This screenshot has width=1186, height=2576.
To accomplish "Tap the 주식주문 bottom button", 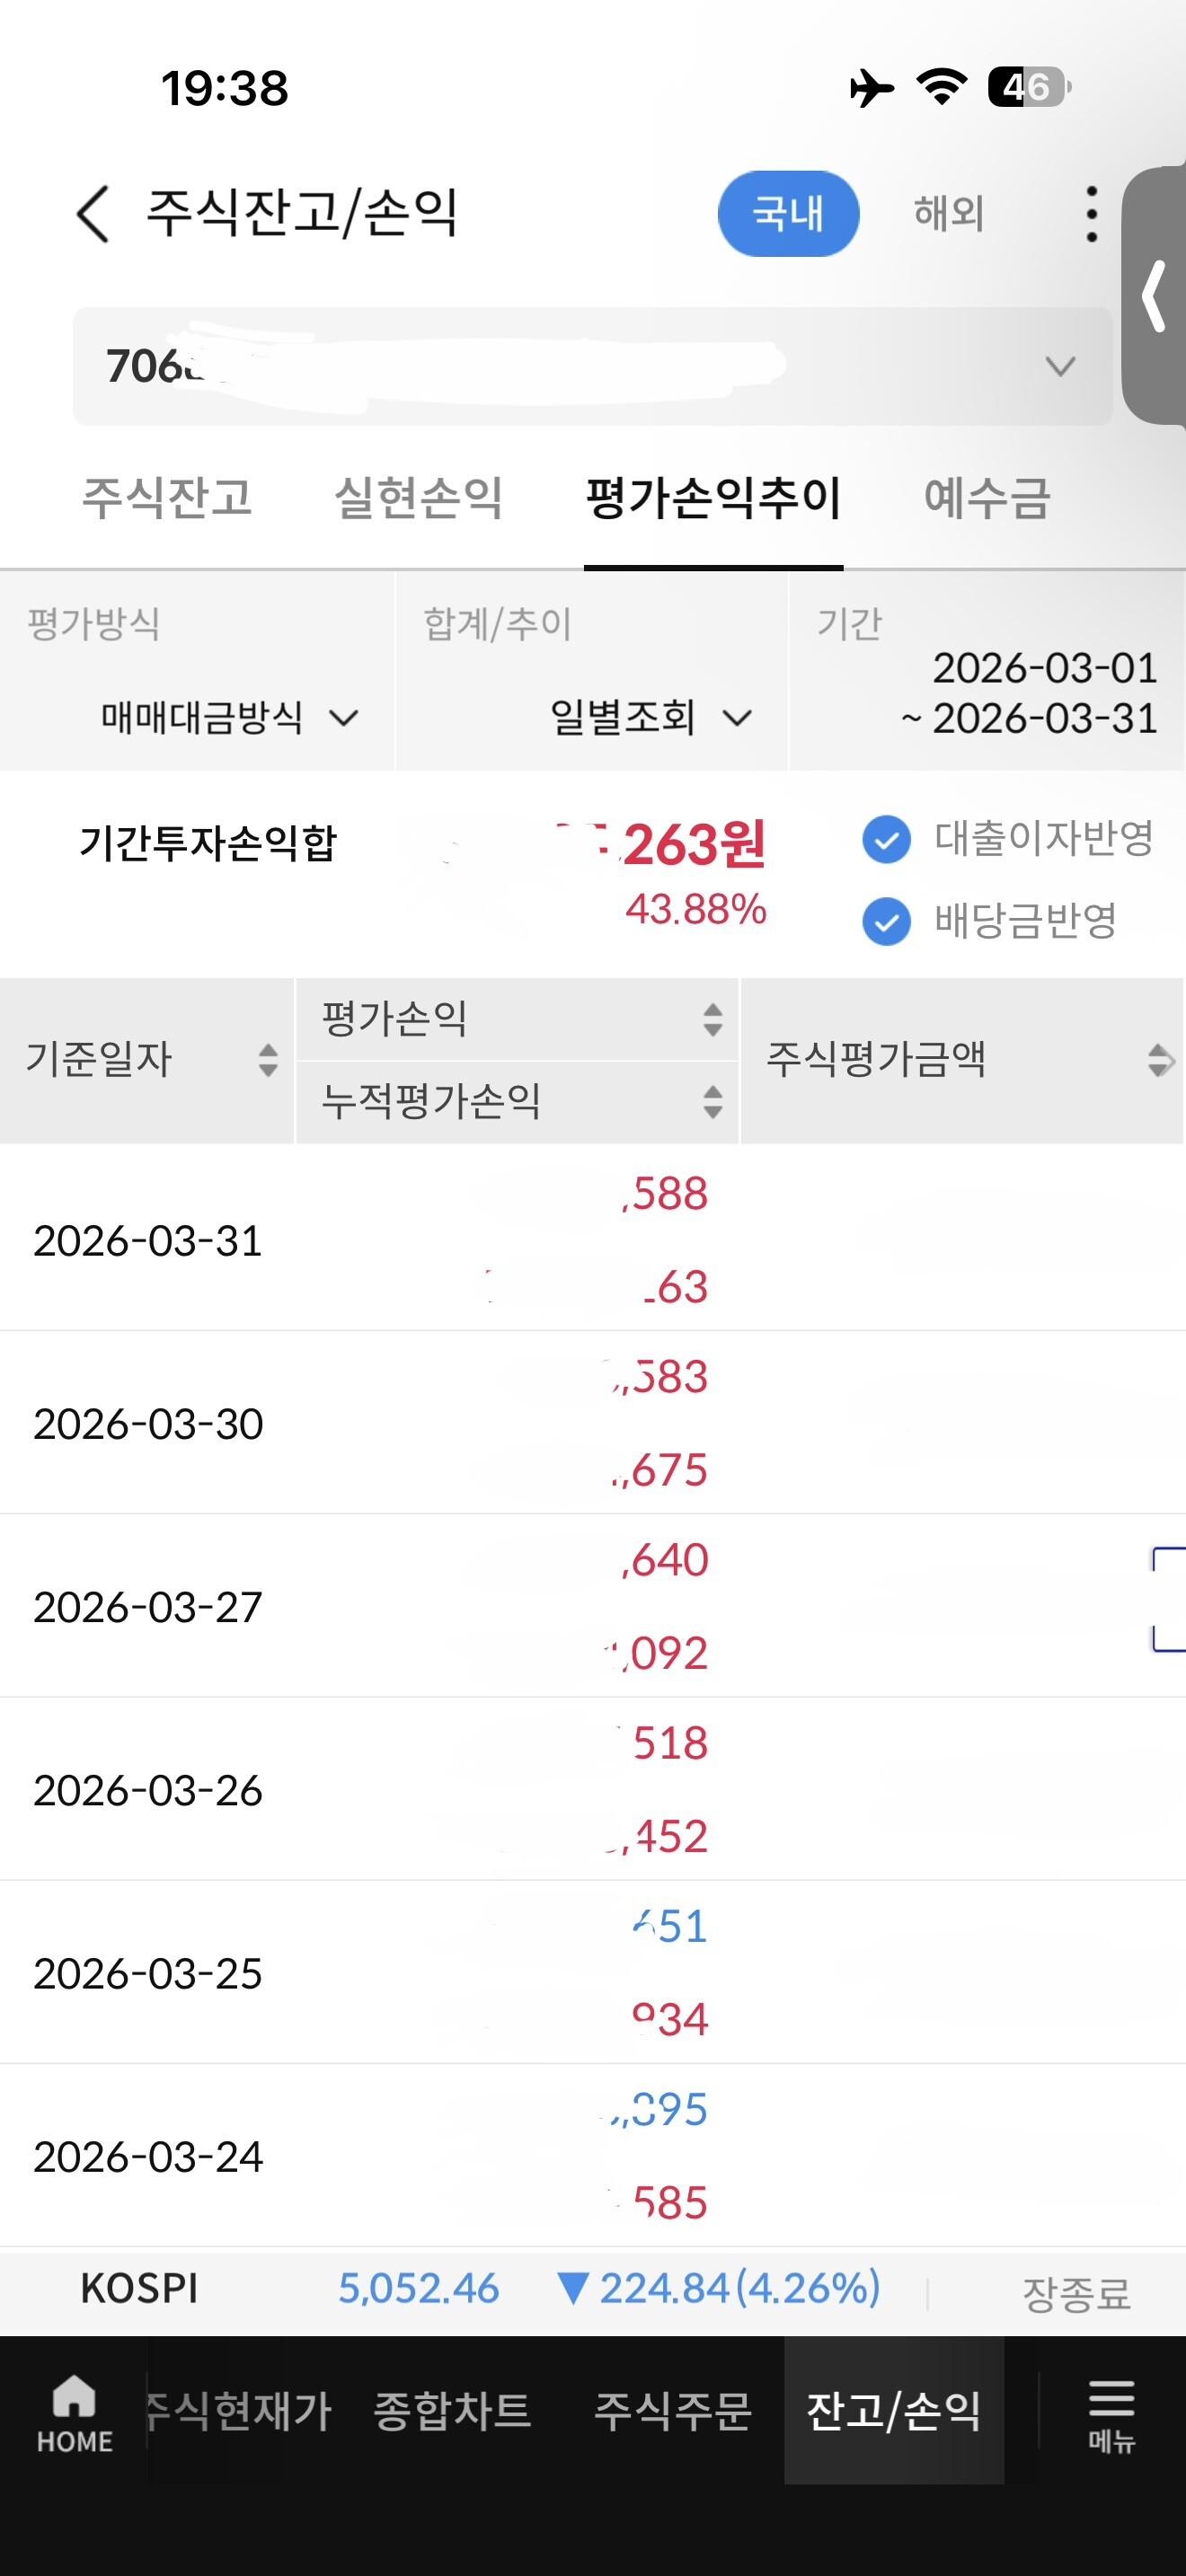I will coord(672,2411).
